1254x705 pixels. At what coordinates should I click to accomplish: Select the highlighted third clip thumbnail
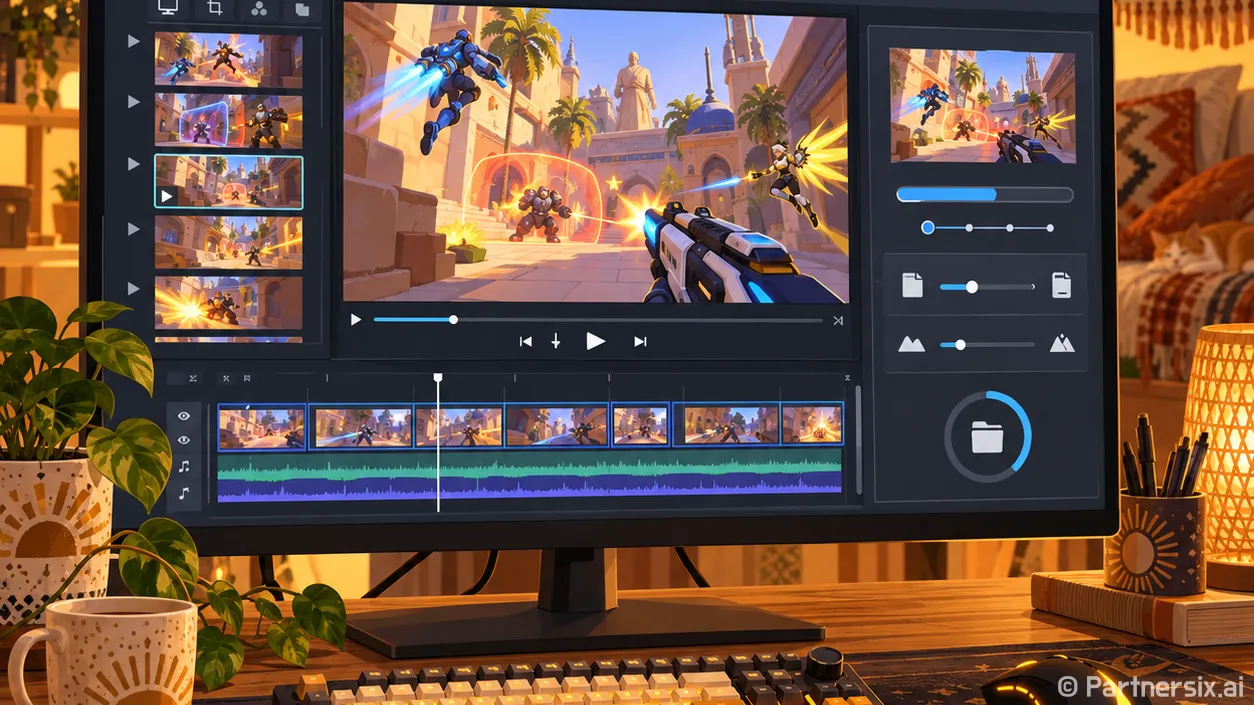228,181
